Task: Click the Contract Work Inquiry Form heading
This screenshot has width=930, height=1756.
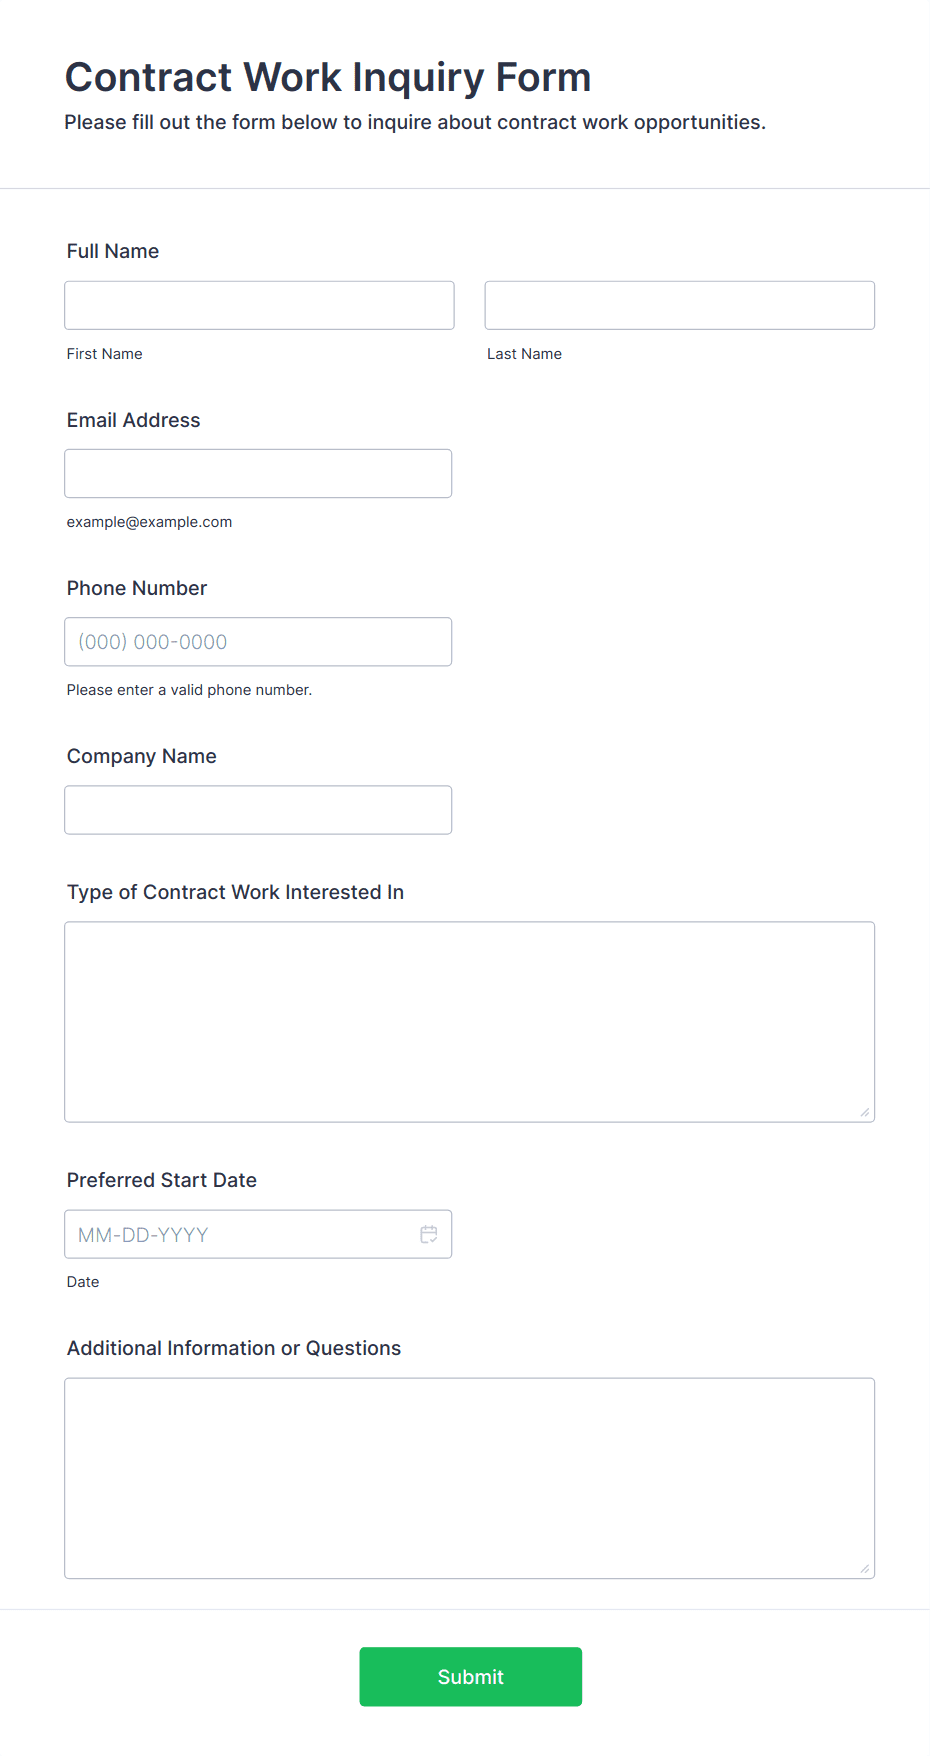Action: click(x=328, y=77)
